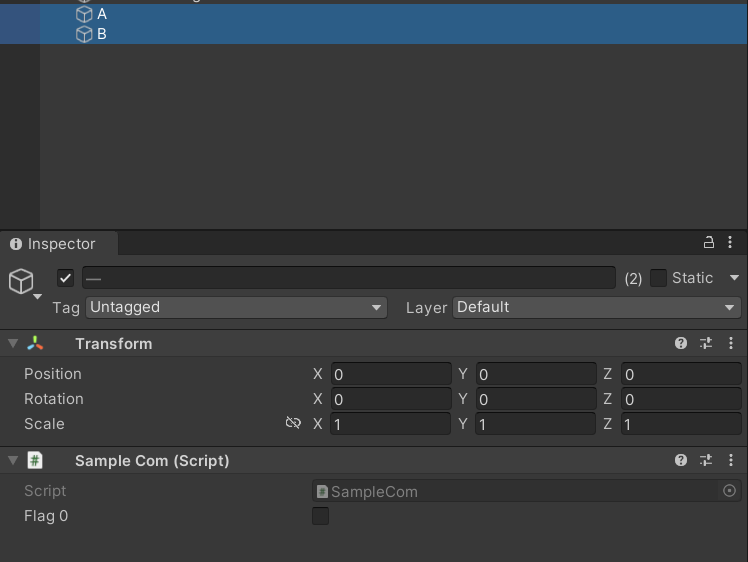The height and width of the screenshot is (562, 748).
Task: Open the Static flags dropdown arrow
Action: pyautogui.click(x=734, y=278)
